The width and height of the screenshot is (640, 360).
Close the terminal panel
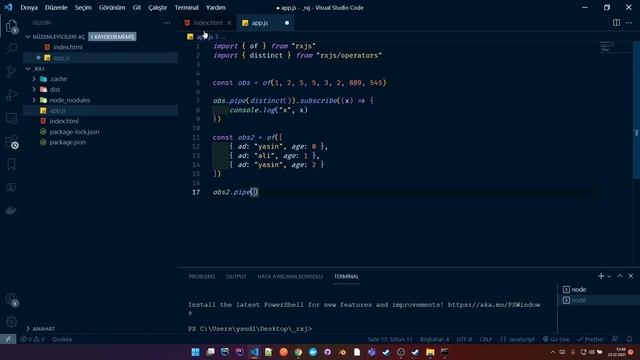631,276
